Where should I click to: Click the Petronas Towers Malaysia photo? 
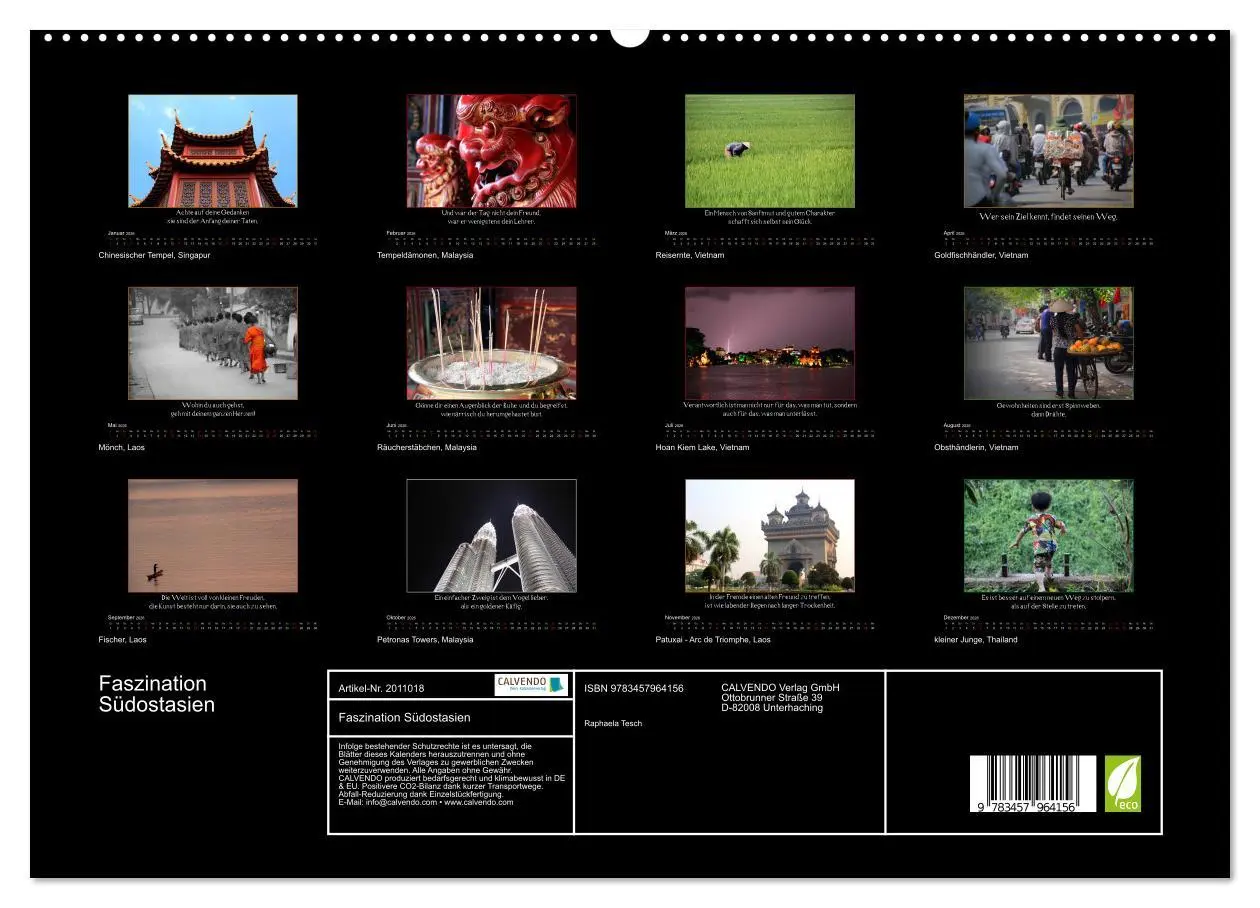(x=490, y=536)
